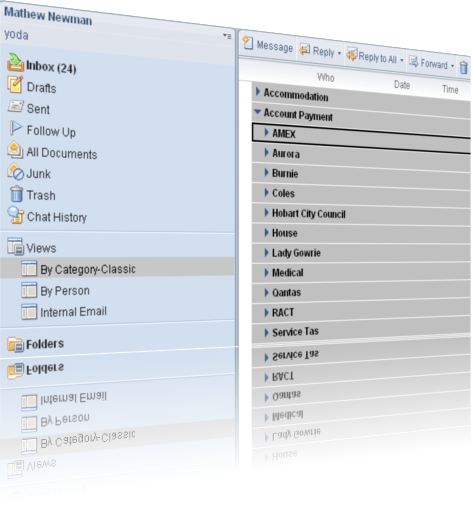The width and height of the screenshot is (473, 505).
Task: Expand the House subcategory
Action: [x=266, y=232]
